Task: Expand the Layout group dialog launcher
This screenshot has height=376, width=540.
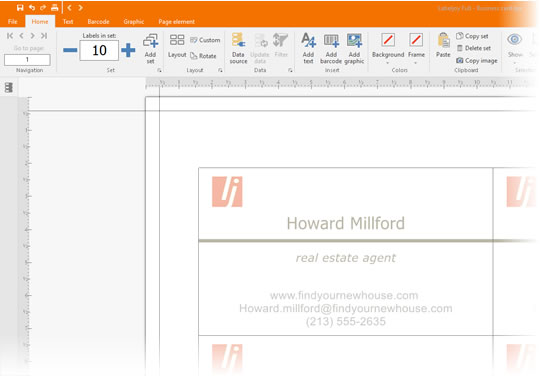Action: click(220, 70)
